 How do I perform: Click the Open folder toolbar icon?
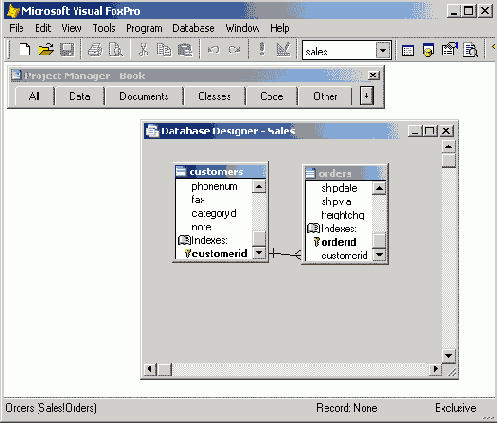pos(46,50)
